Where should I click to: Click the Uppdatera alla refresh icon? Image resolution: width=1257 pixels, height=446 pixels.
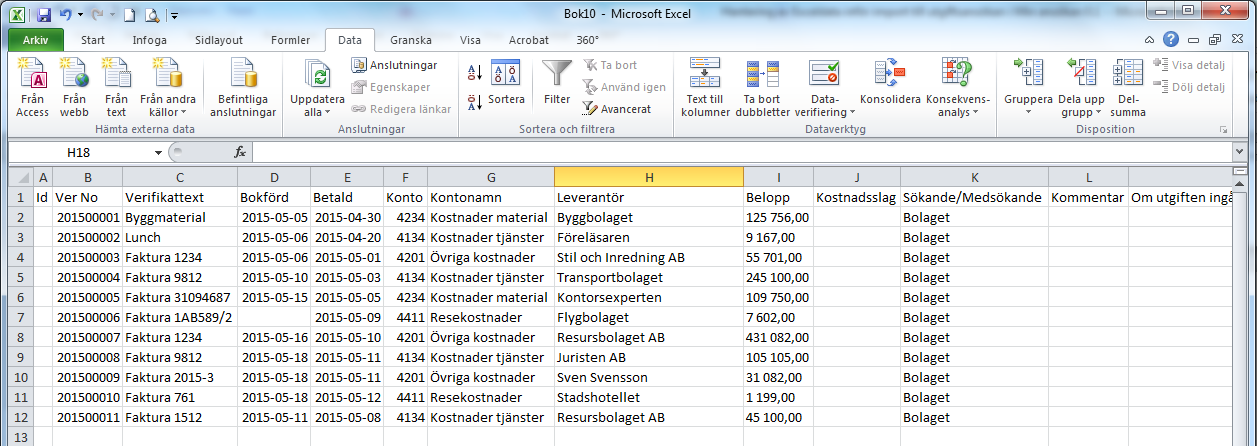pyautogui.click(x=317, y=75)
